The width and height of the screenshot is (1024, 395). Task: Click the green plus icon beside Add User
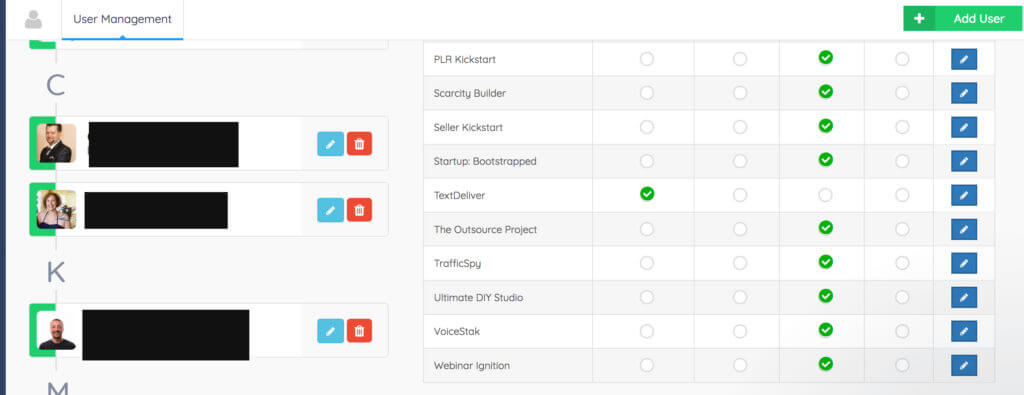pos(919,18)
